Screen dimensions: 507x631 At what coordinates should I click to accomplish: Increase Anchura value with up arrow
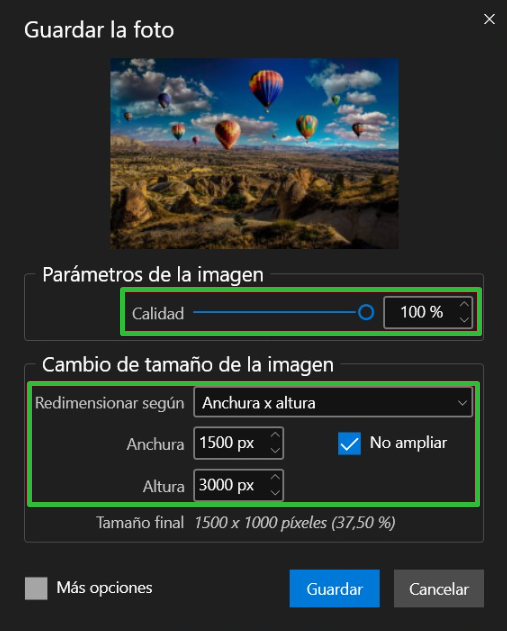pyautogui.click(x=275, y=435)
